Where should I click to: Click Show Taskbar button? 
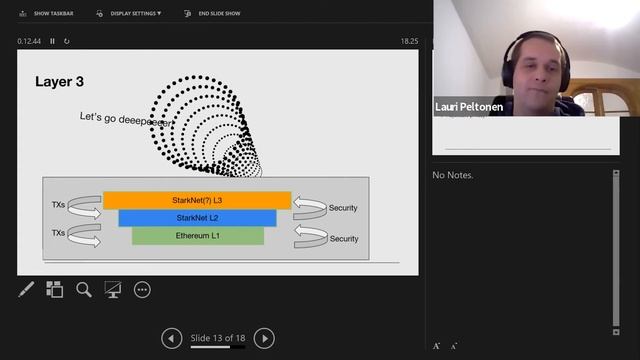coord(46,13)
